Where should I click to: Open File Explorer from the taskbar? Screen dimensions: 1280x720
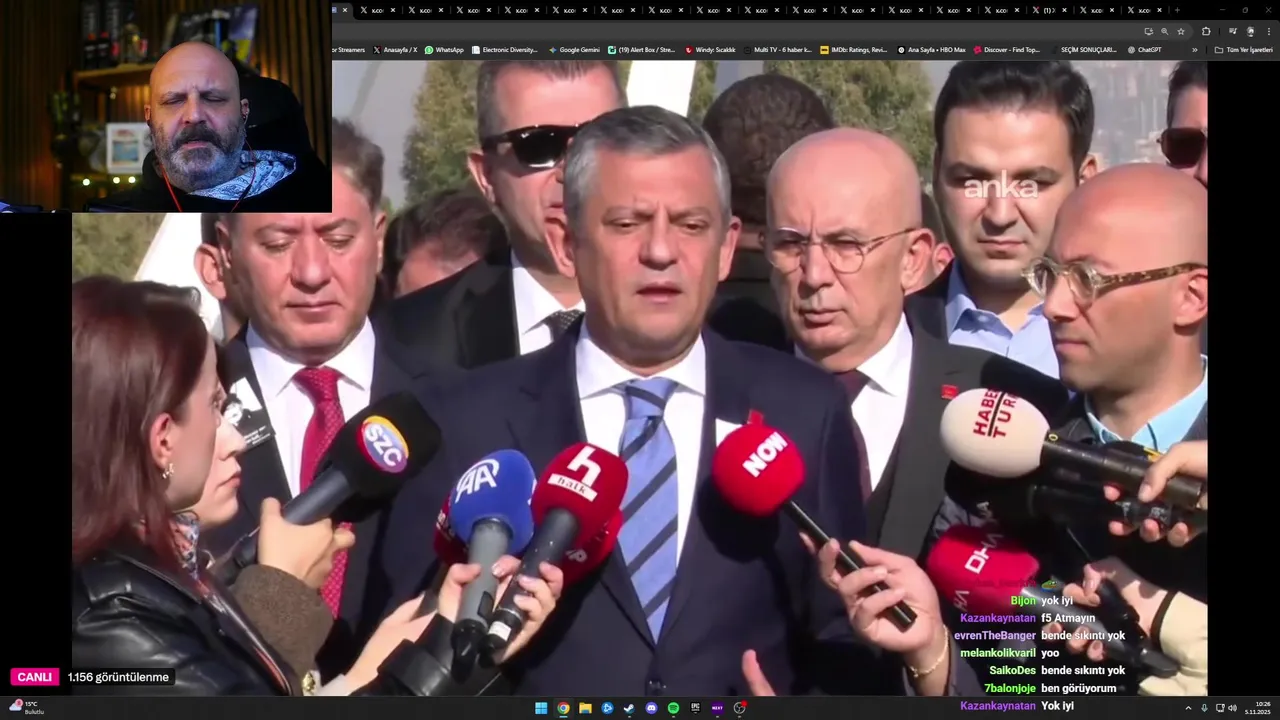(585, 708)
